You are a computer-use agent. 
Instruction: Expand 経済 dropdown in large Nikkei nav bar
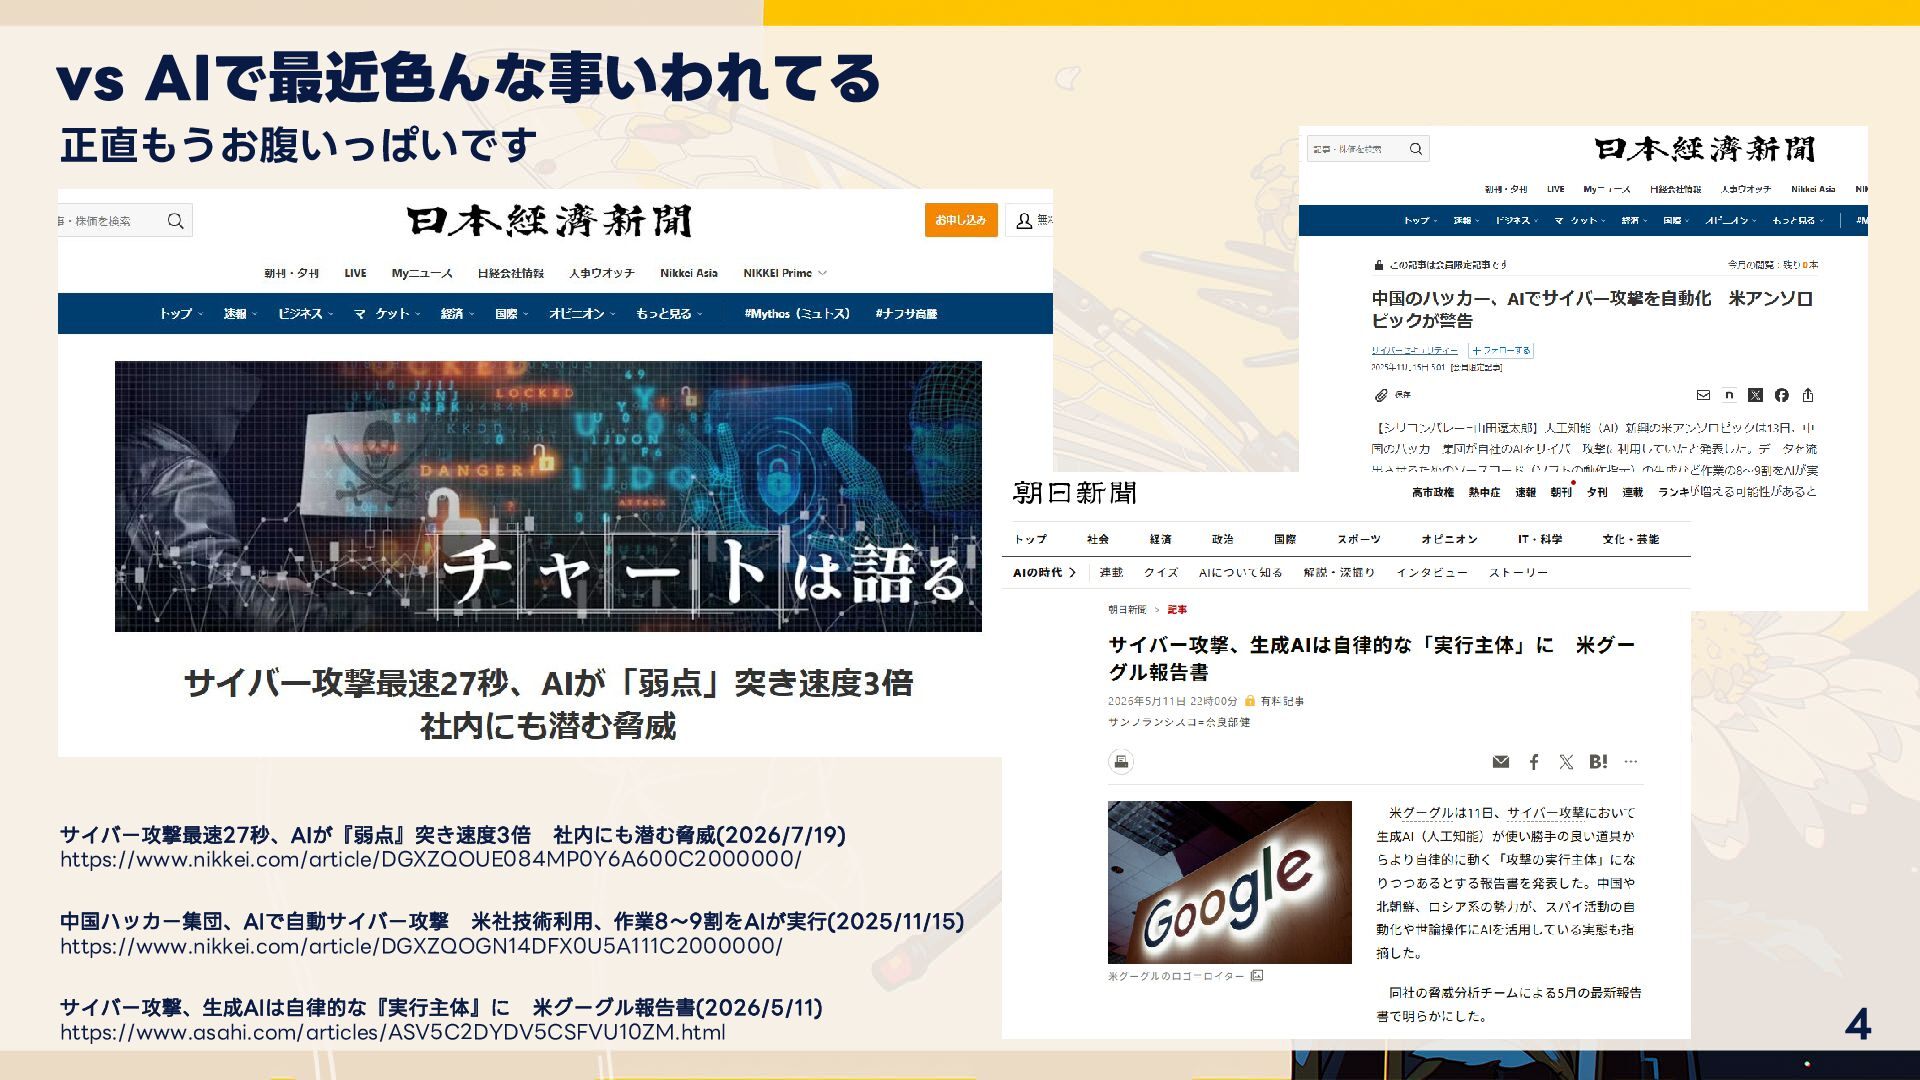click(457, 314)
